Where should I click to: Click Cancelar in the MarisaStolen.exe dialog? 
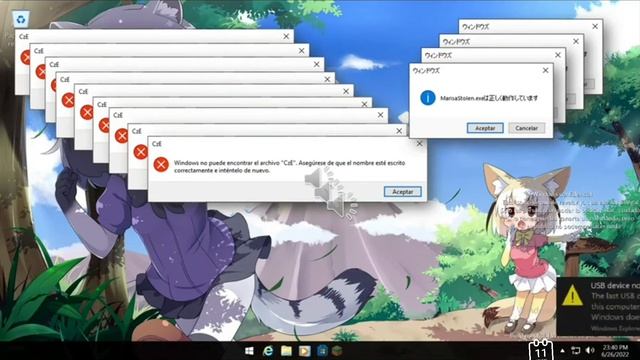[x=526, y=128]
